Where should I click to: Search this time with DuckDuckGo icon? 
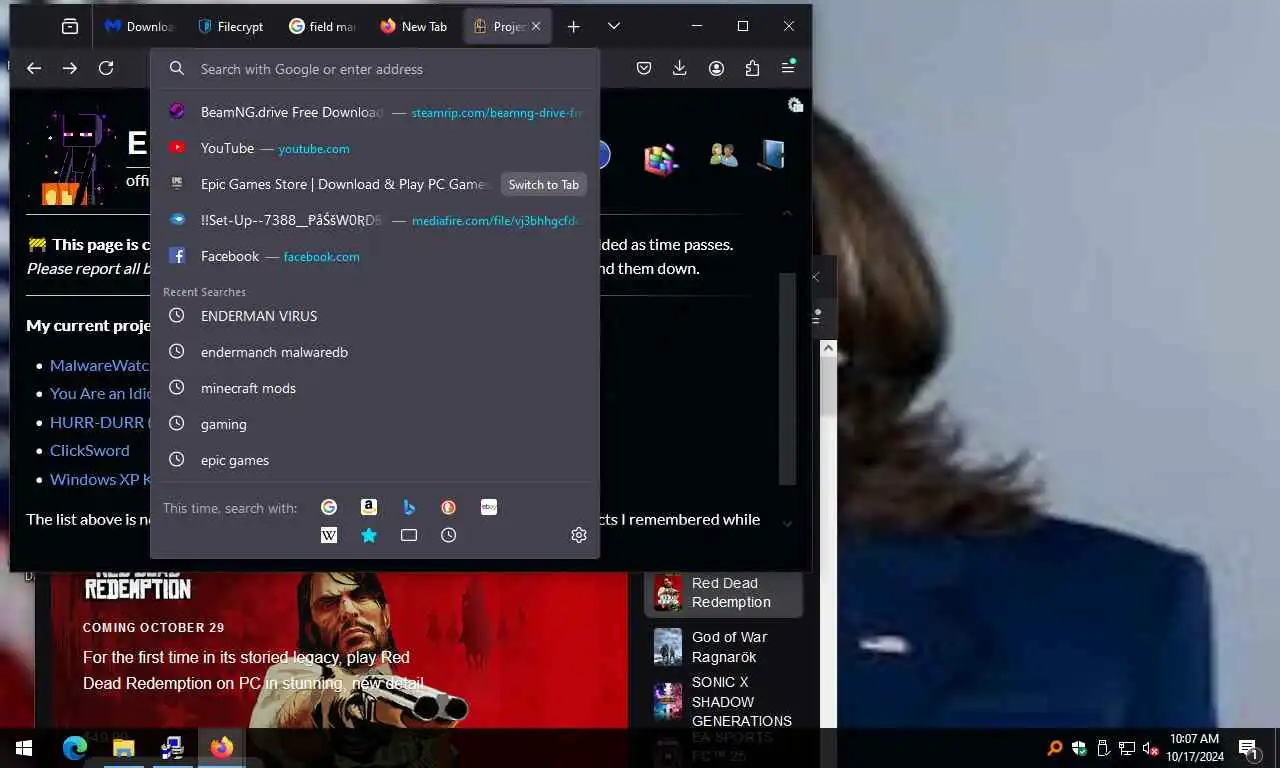pos(449,507)
